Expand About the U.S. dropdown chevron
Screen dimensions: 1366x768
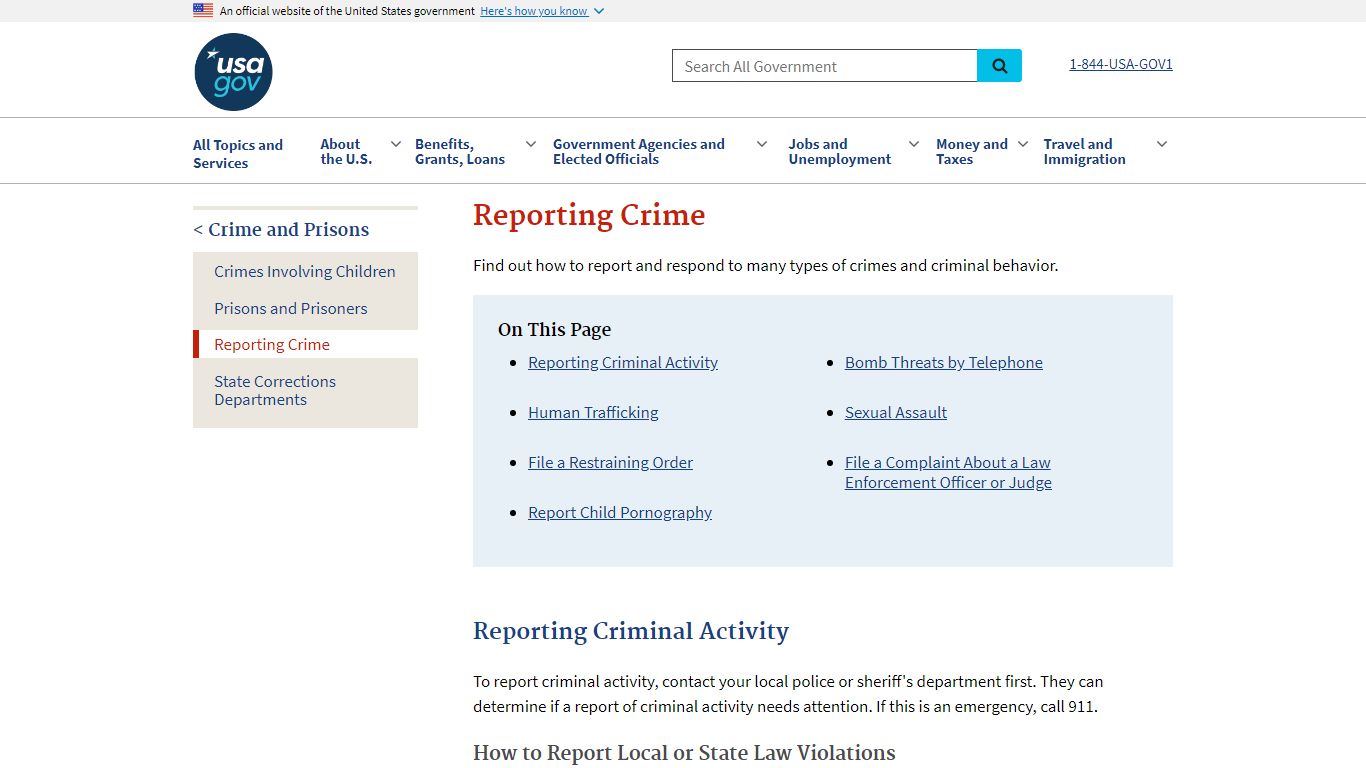click(396, 144)
